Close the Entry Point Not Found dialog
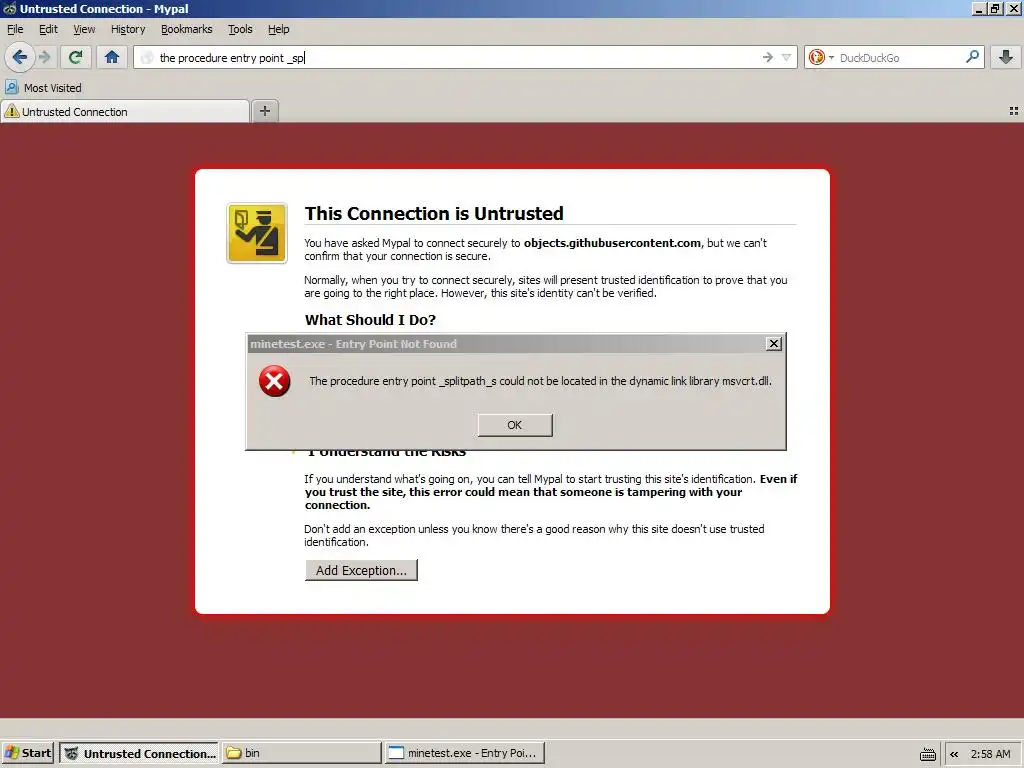Viewport: 1024px width, 768px height. [774, 344]
